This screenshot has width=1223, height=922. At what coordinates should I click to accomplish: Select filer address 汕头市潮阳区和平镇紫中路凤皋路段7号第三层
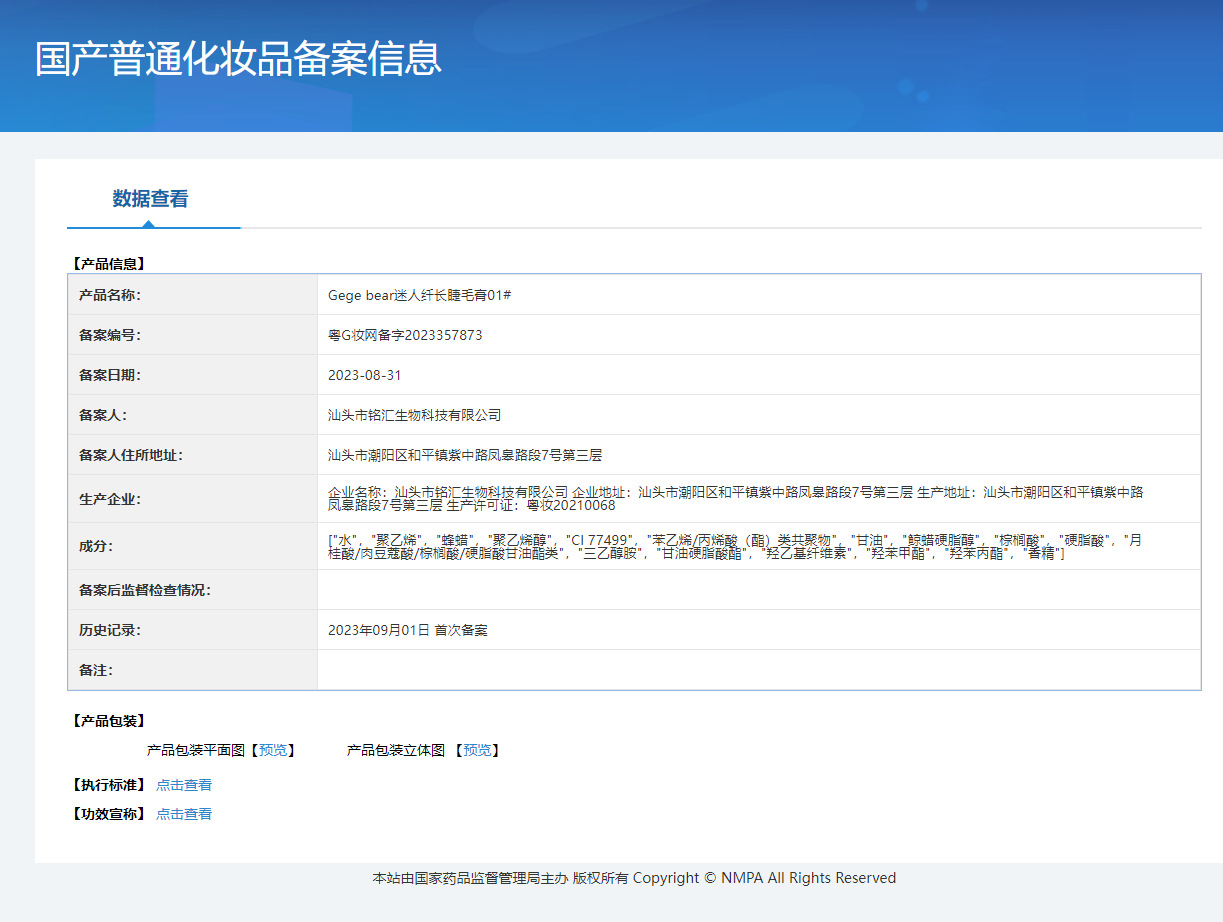coord(465,455)
